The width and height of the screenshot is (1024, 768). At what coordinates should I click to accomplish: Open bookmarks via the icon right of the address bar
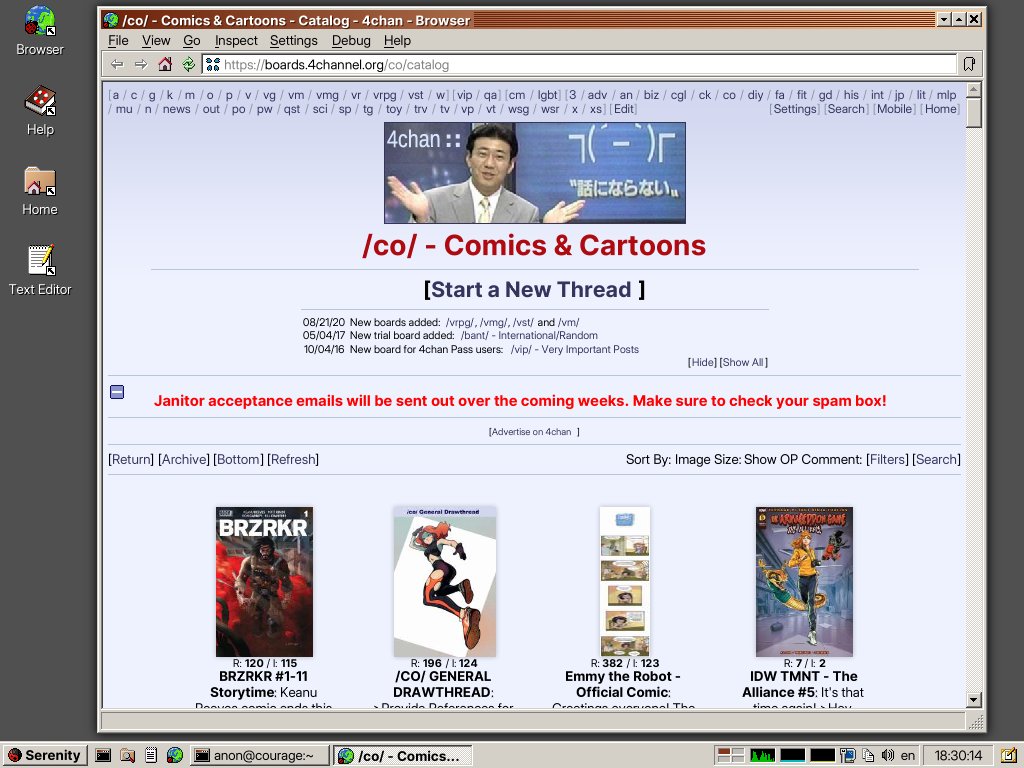(x=969, y=62)
